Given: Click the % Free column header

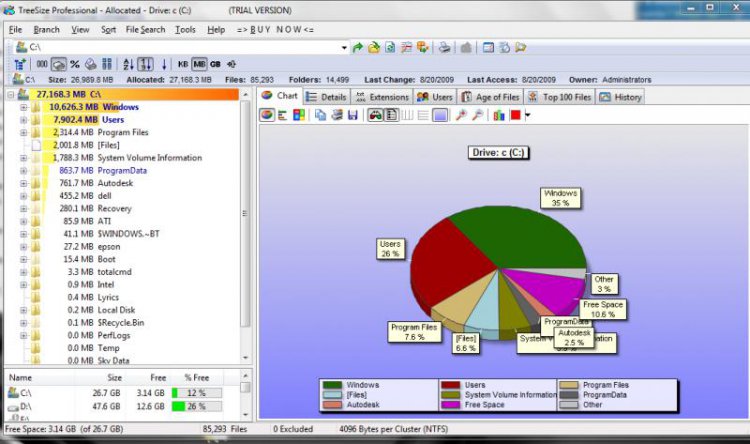Looking at the screenshot, I should [x=197, y=378].
